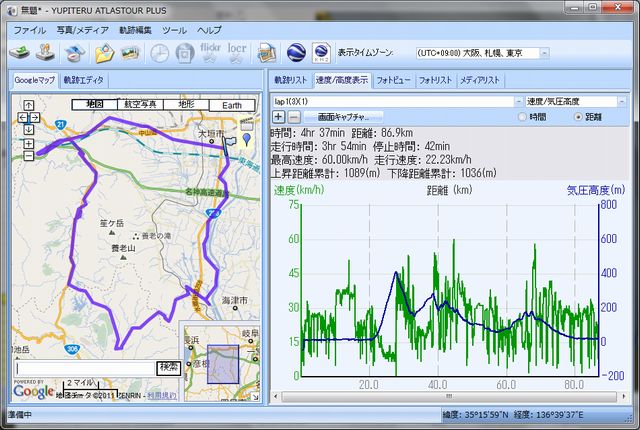
Task: Switch map to Earth view
Action: pyautogui.click(x=232, y=106)
